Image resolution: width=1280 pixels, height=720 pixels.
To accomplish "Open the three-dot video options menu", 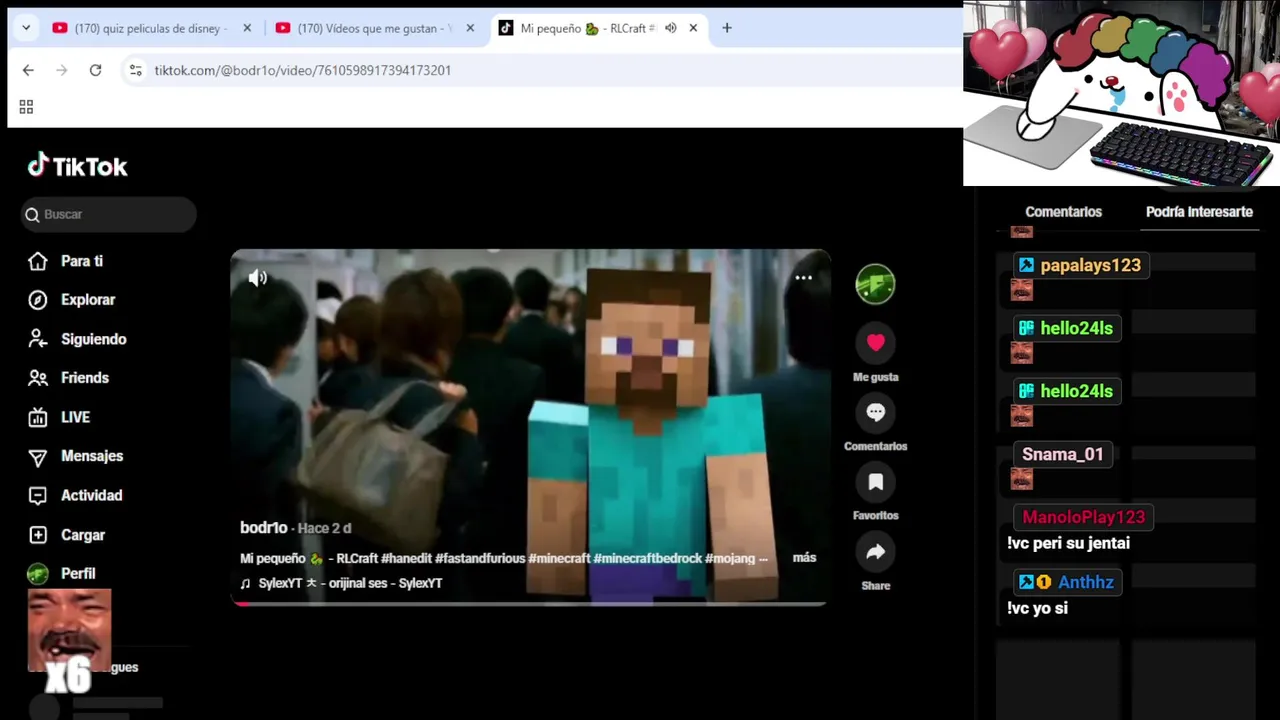I will 803,278.
